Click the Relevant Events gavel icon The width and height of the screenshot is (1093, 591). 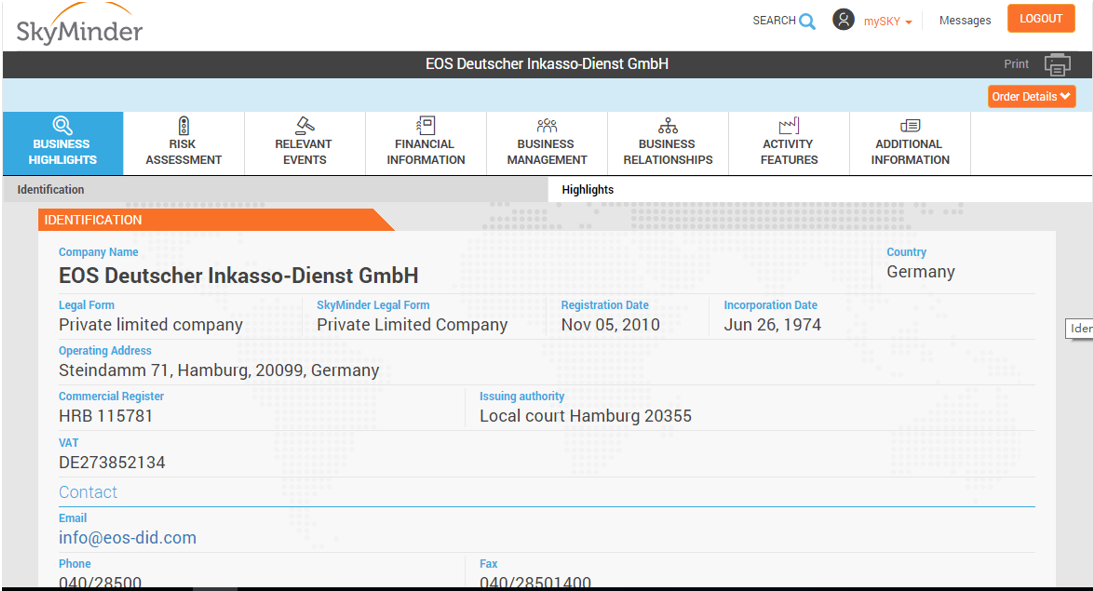tap(304, 125)
